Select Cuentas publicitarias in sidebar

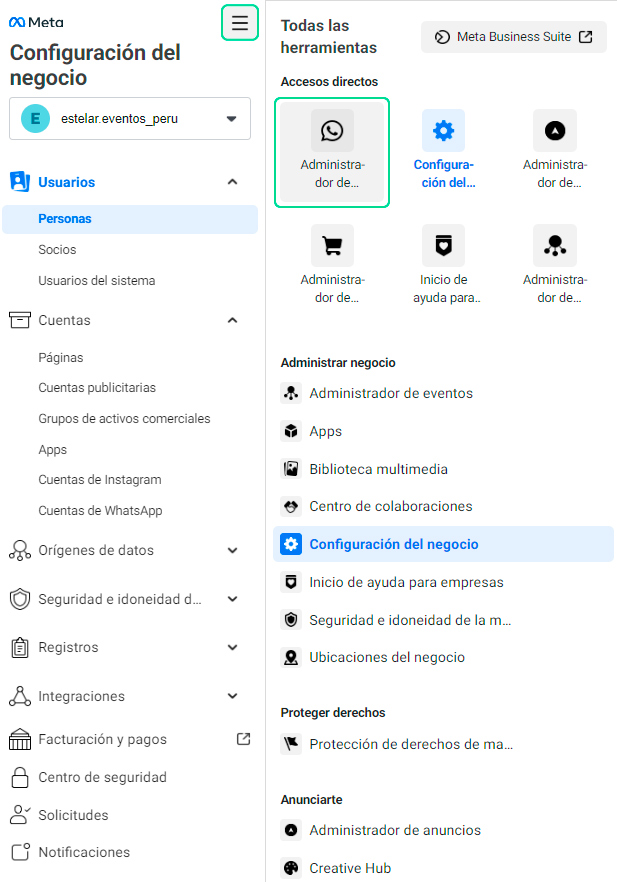point(97,388)
